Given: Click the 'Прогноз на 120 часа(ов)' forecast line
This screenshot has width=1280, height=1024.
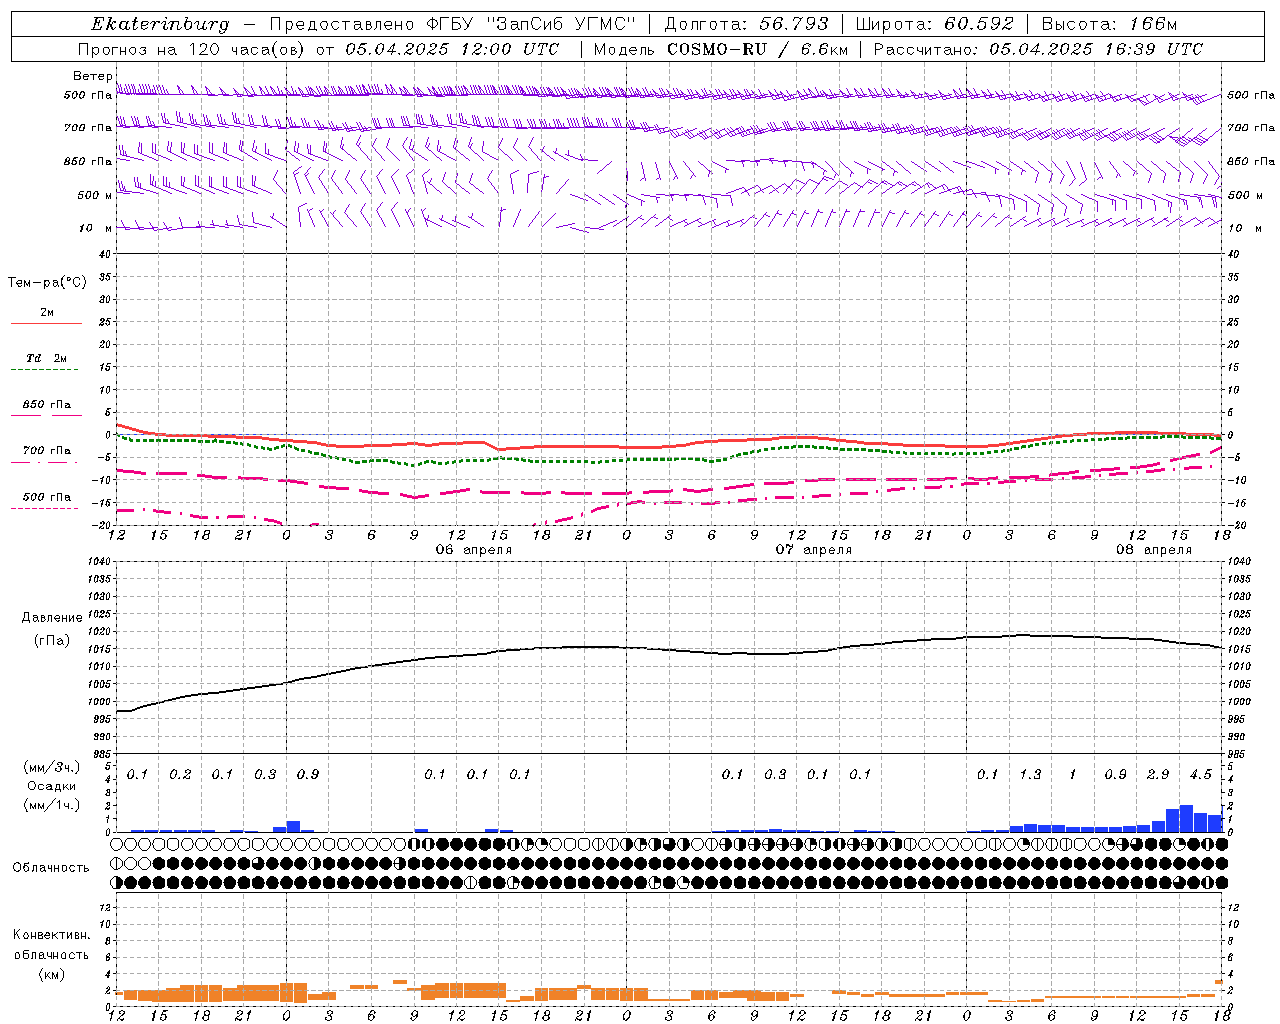Looking at the screenshot, I should pos(318,49).
